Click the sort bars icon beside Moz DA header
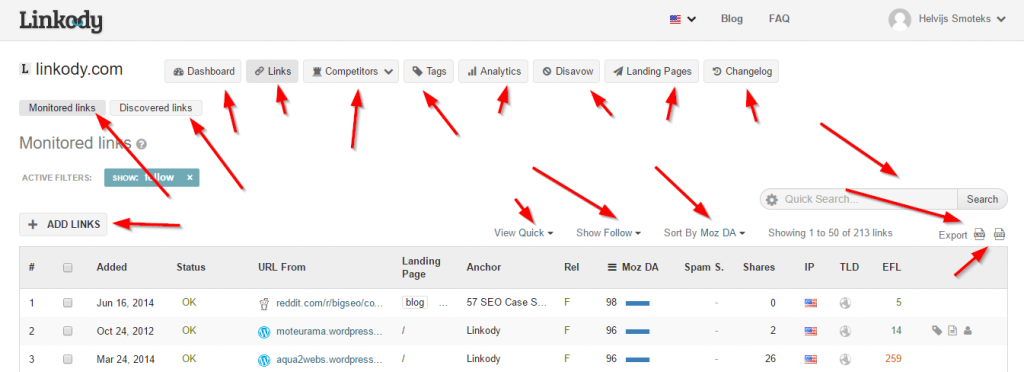This screenshot has height=372, width=1024. point(612,267)
